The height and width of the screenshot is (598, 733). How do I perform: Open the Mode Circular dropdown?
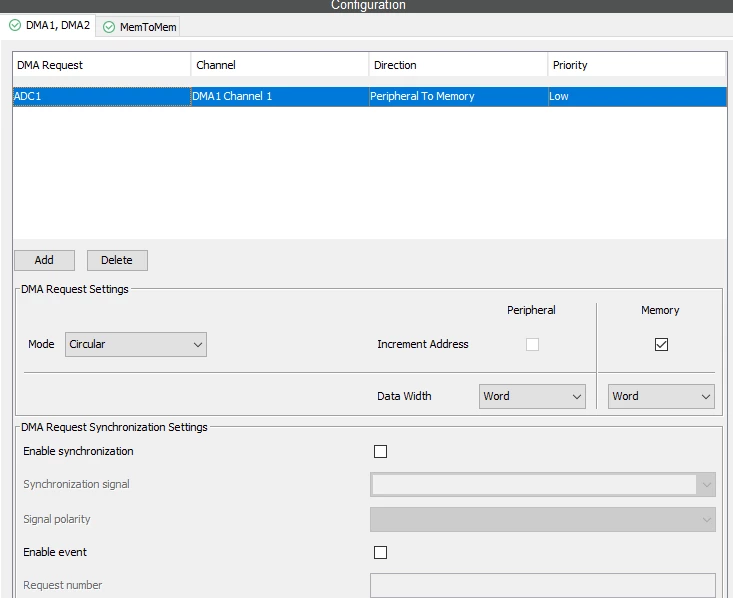tap(136, 345)
